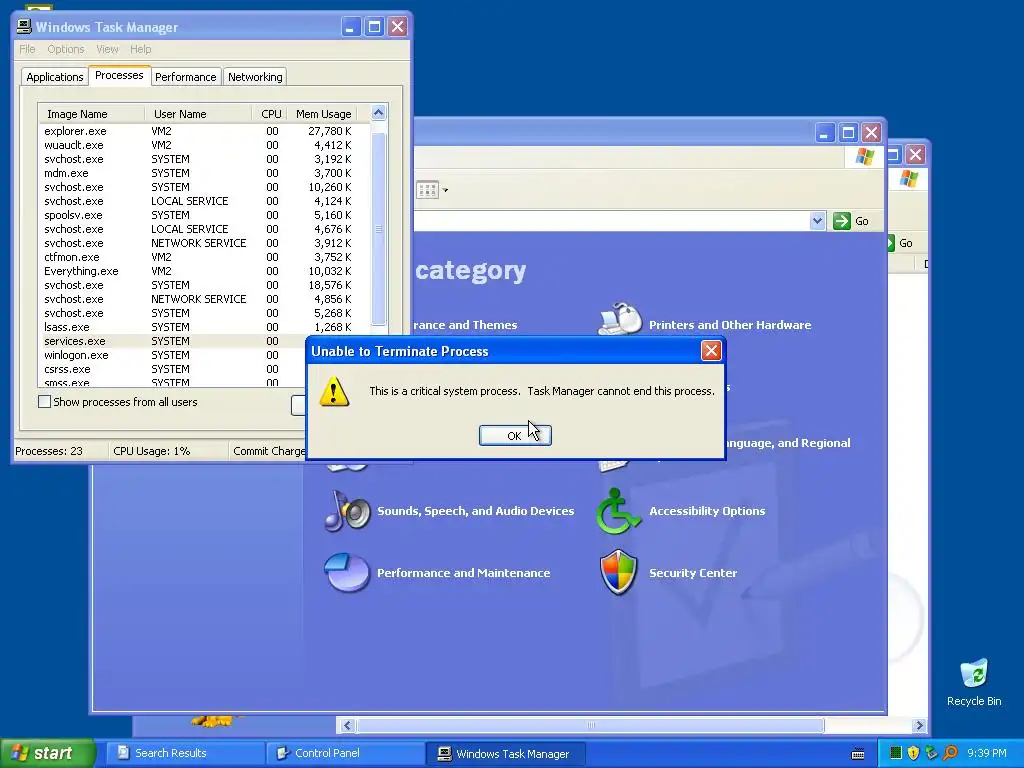Open the Help menu in Task Manager
Image resolution: width=1024 pixels, height=768 pixels.
point(140,49)
